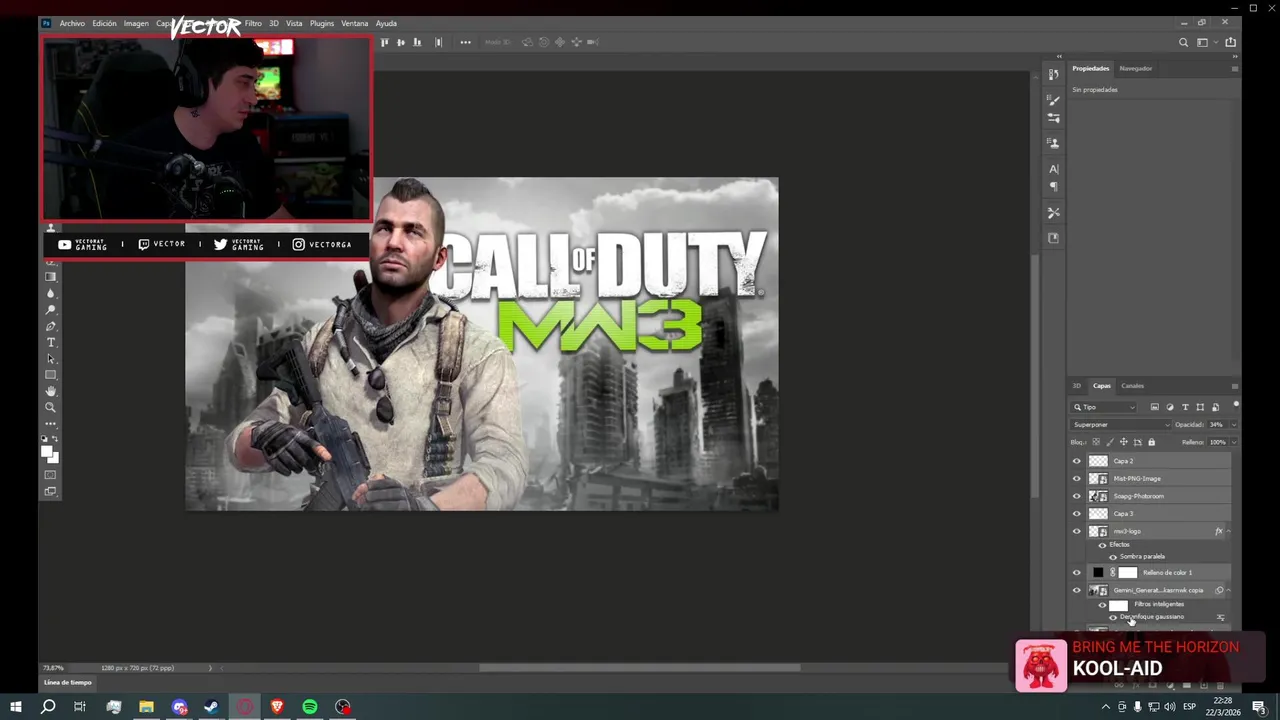
Task: Click the black color fill layer thumbnail
Action: [1098, 573]
